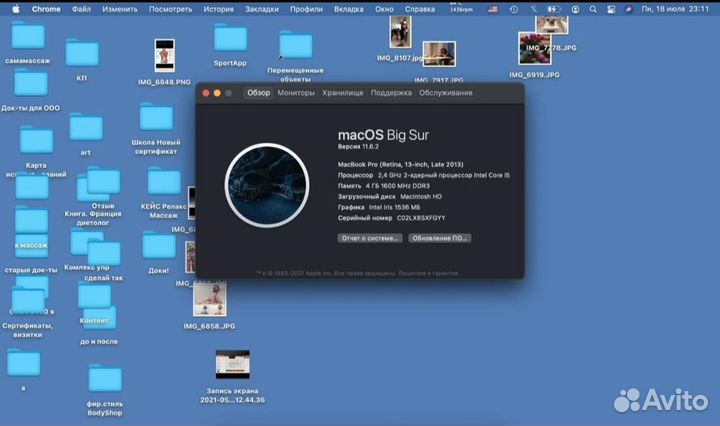This screenshot has width=720, height=426.
Task: Switch to the Обслуживание tab
Action: point(445,93)
